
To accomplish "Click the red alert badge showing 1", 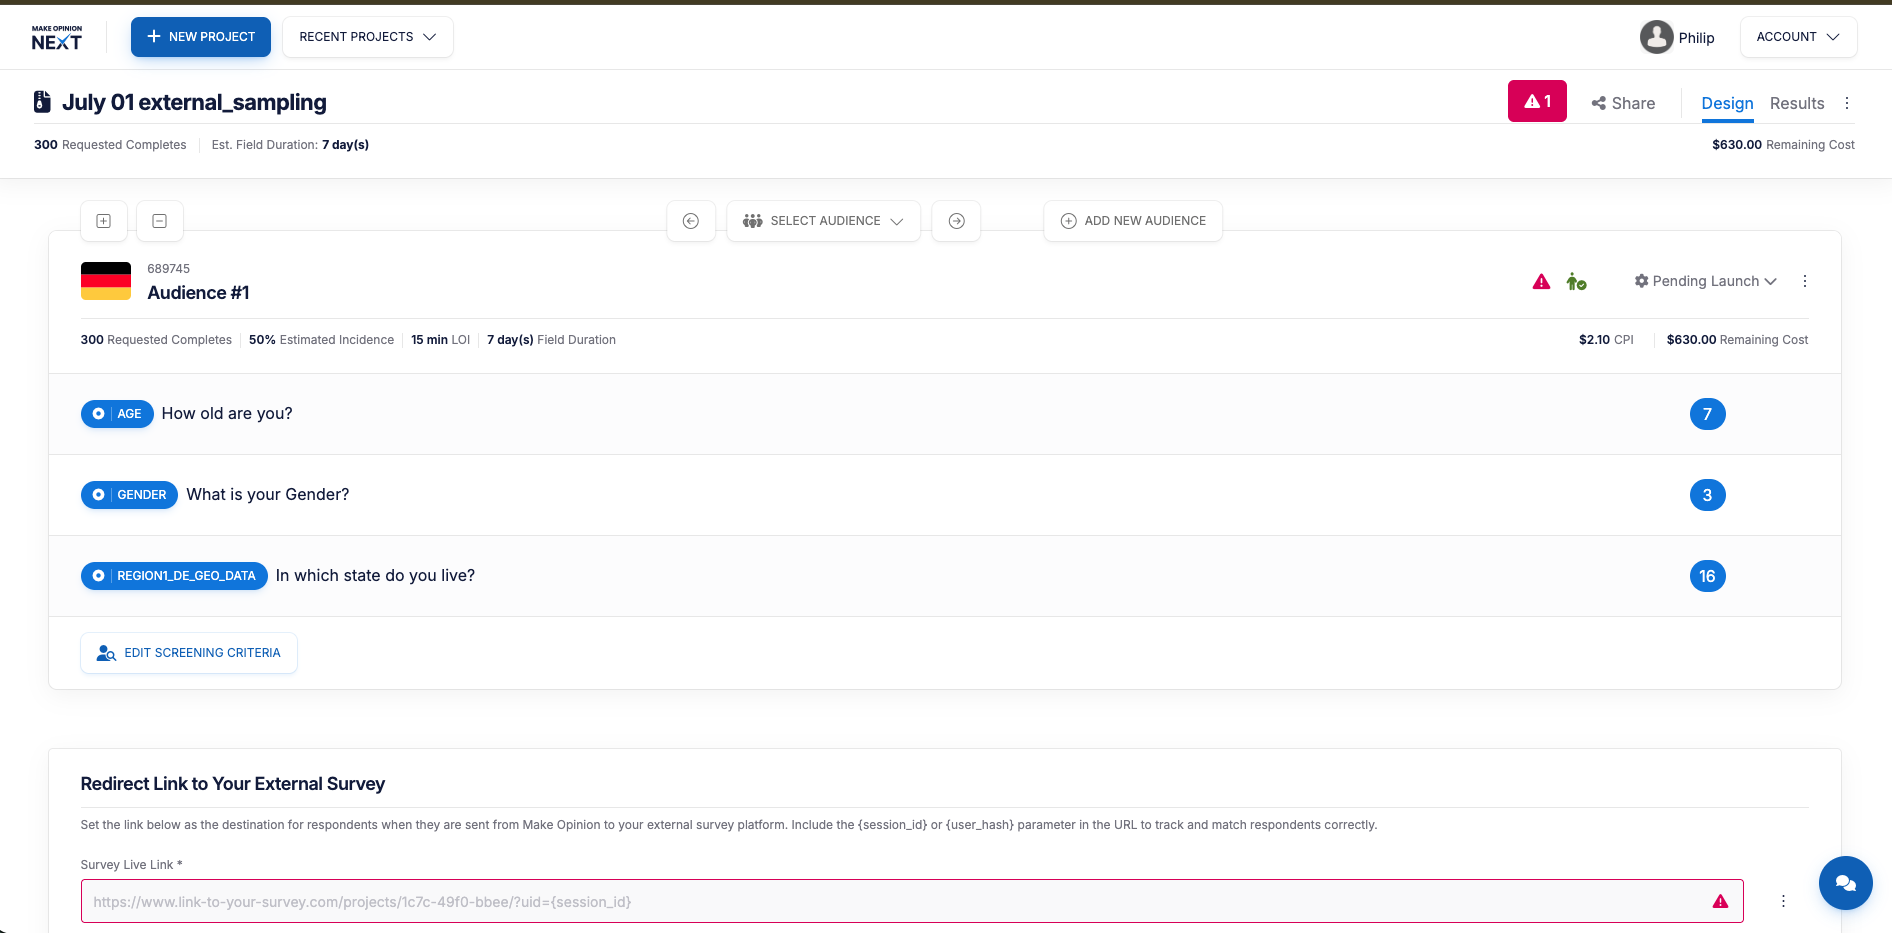I will coord(1537,101).
